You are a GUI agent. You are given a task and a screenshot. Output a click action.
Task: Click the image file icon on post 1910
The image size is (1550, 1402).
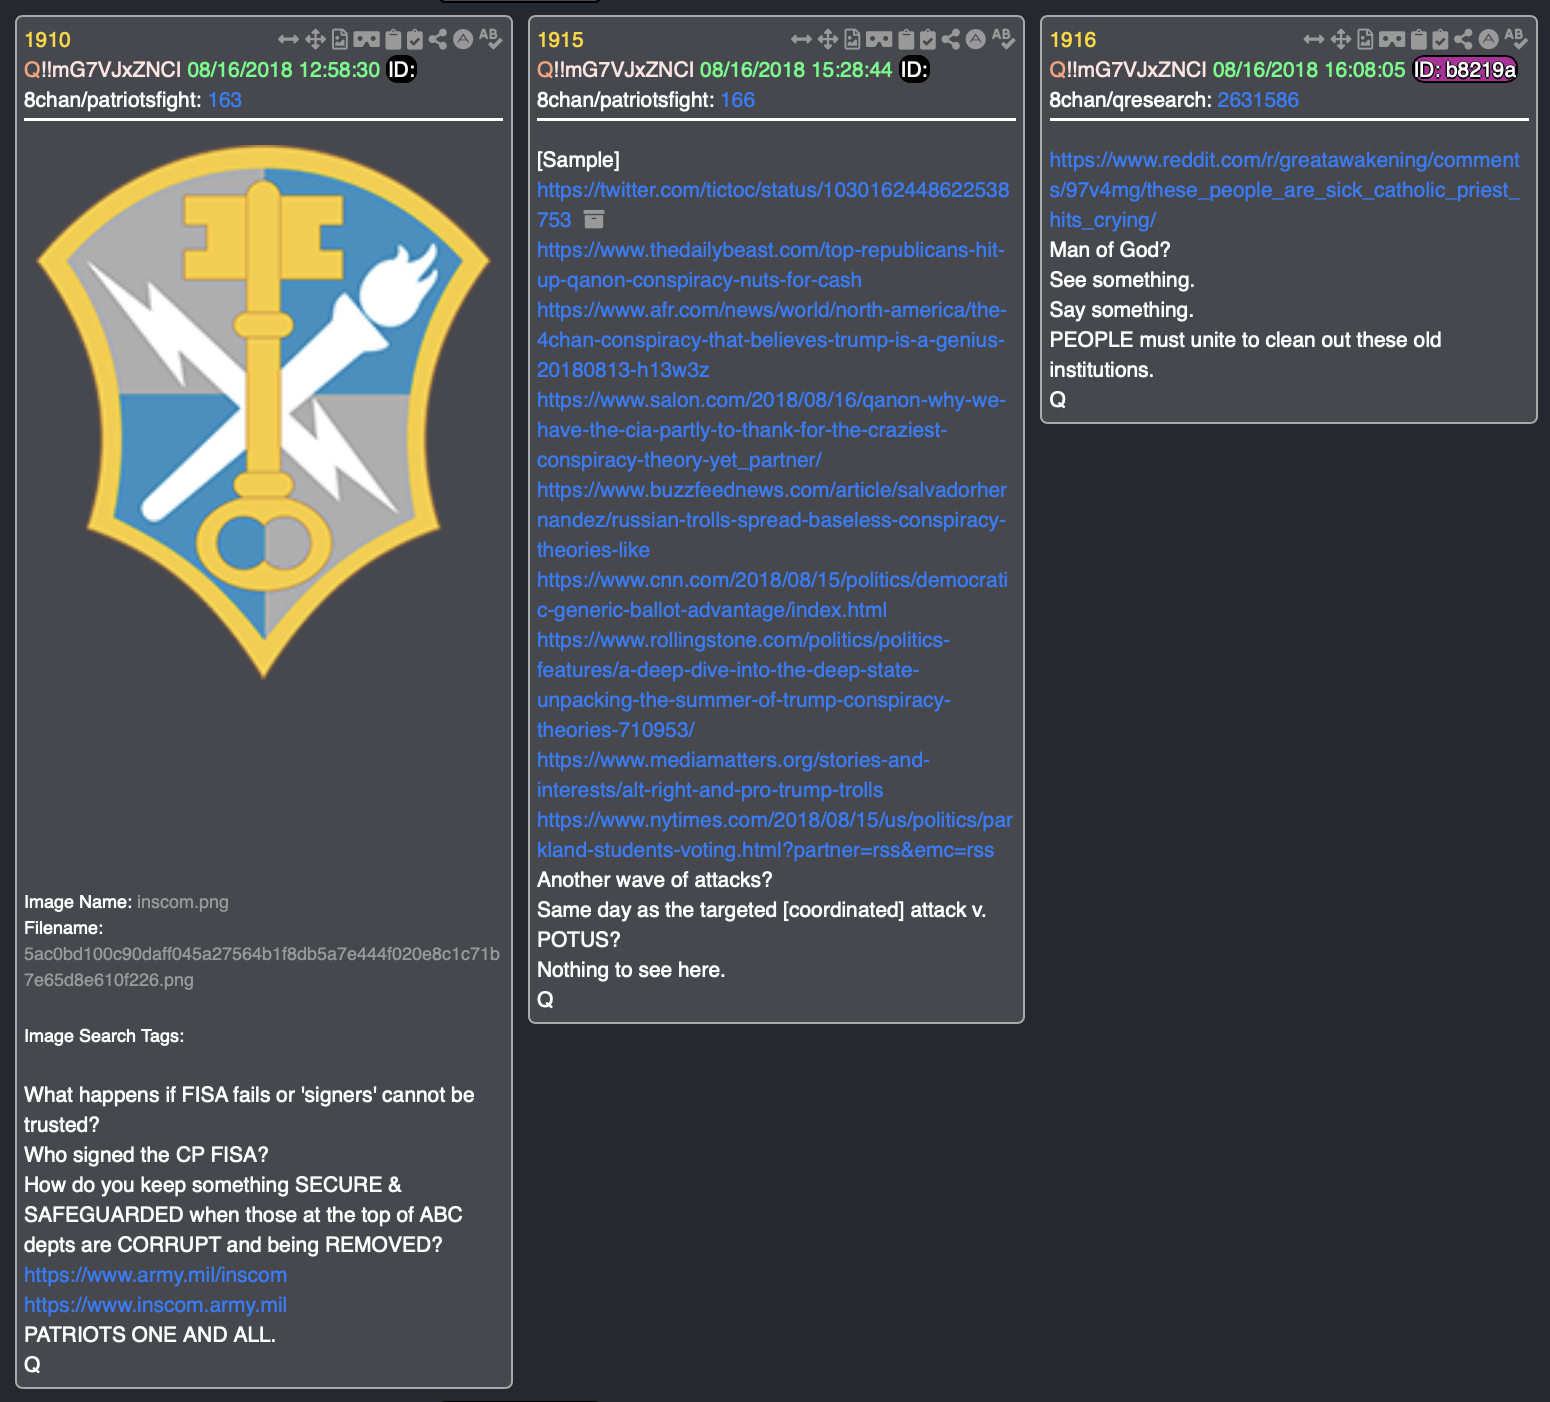point(340,39)
